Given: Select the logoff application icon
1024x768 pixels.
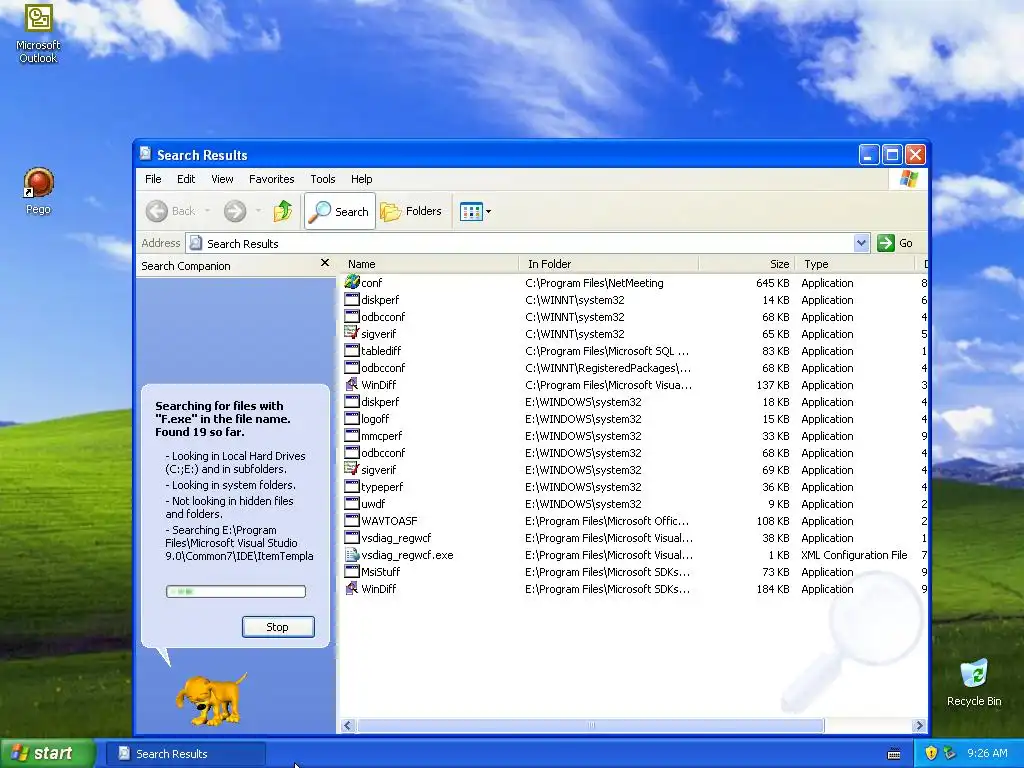Looking at the screenshot, I should click(x=352, y=418).
